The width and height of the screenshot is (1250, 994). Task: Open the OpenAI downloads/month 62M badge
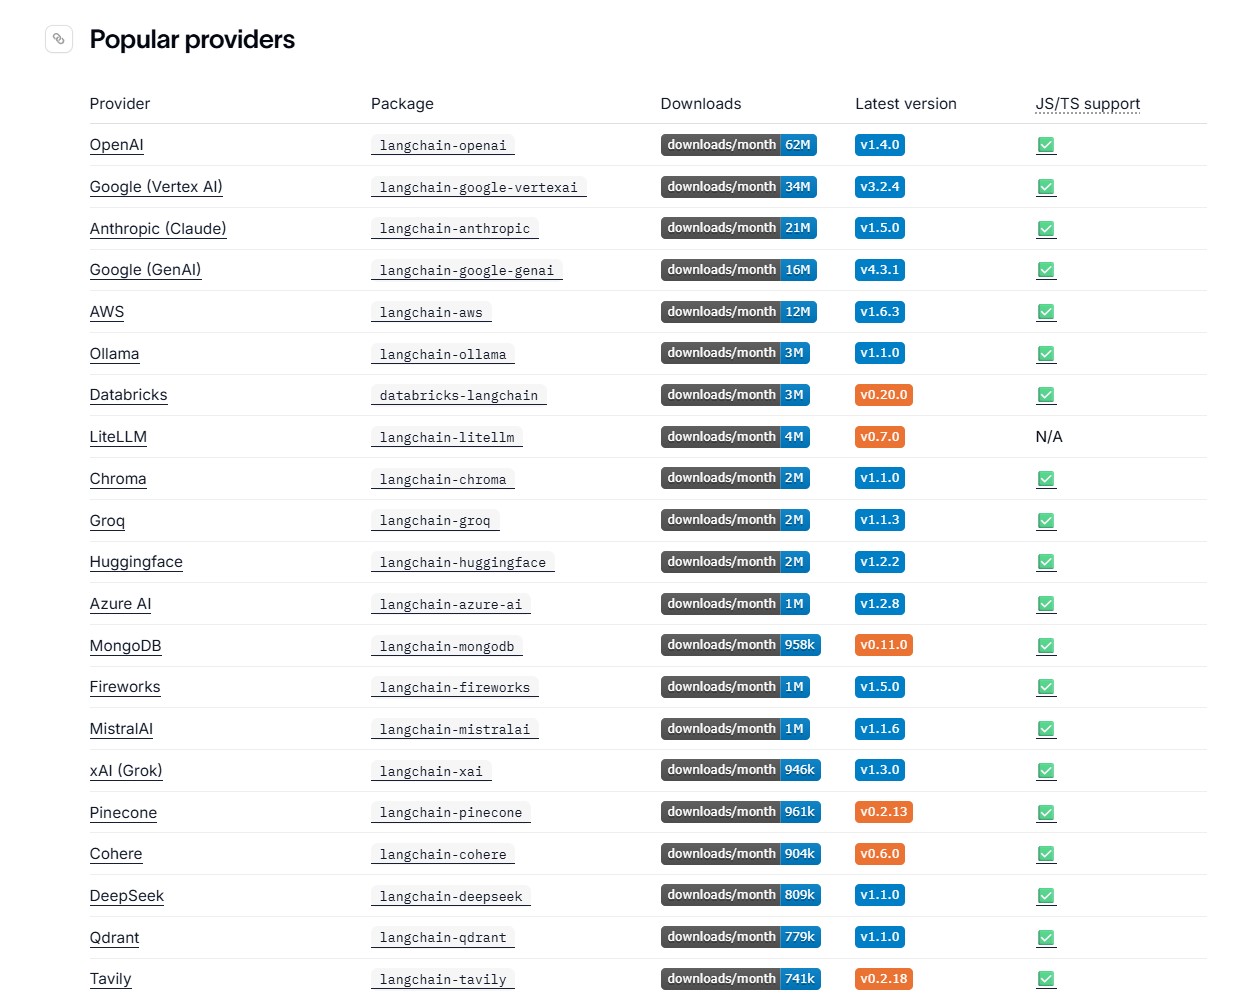738,145
